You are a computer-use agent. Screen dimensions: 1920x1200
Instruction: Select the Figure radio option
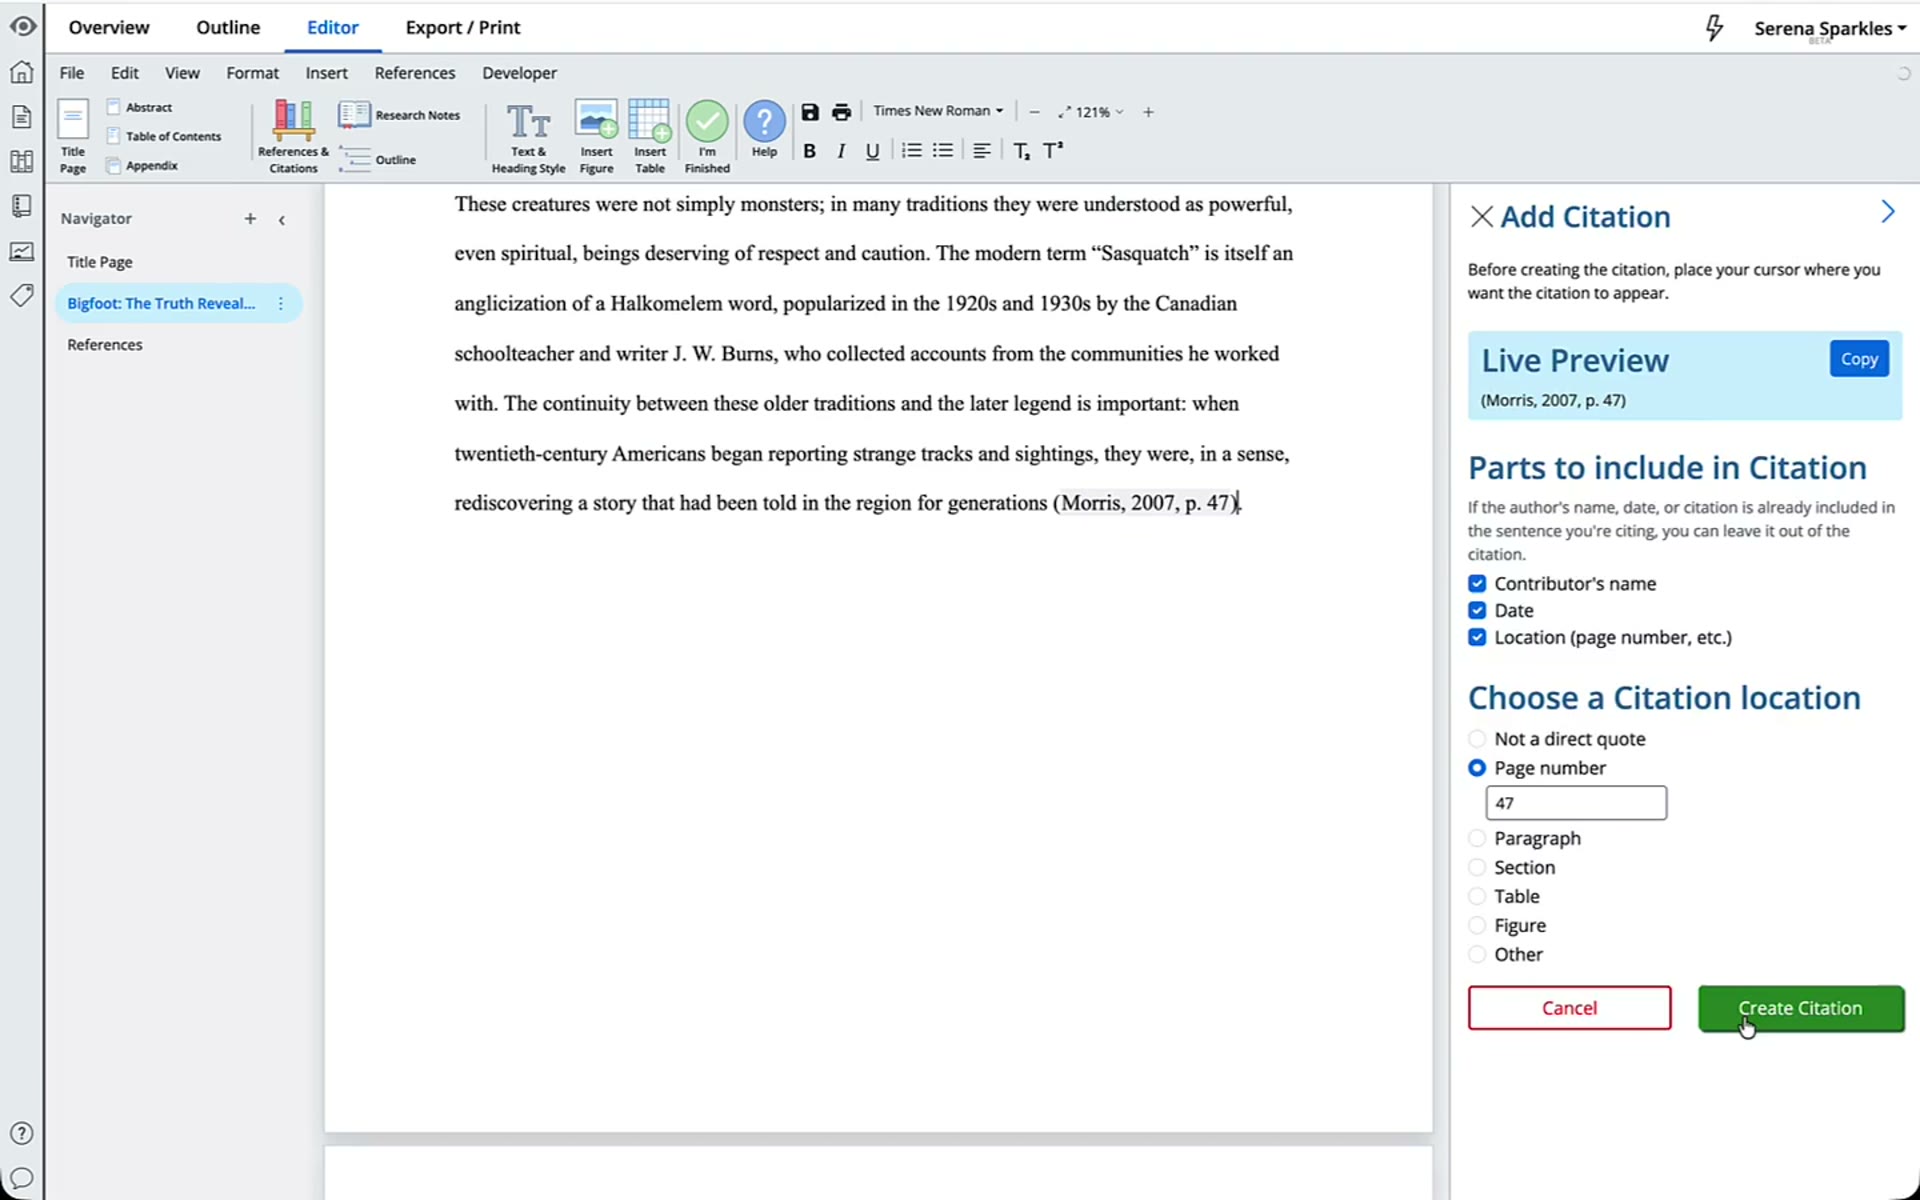pyautogui.click(x=1477, y=925)
